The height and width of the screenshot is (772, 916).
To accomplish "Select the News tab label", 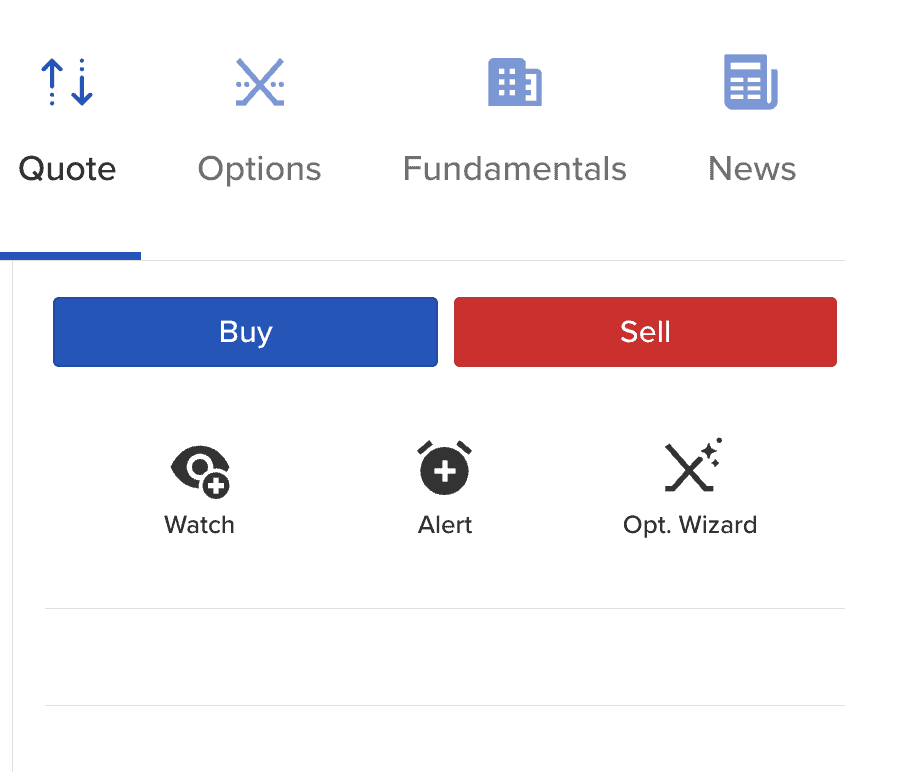I will point(752,169).
